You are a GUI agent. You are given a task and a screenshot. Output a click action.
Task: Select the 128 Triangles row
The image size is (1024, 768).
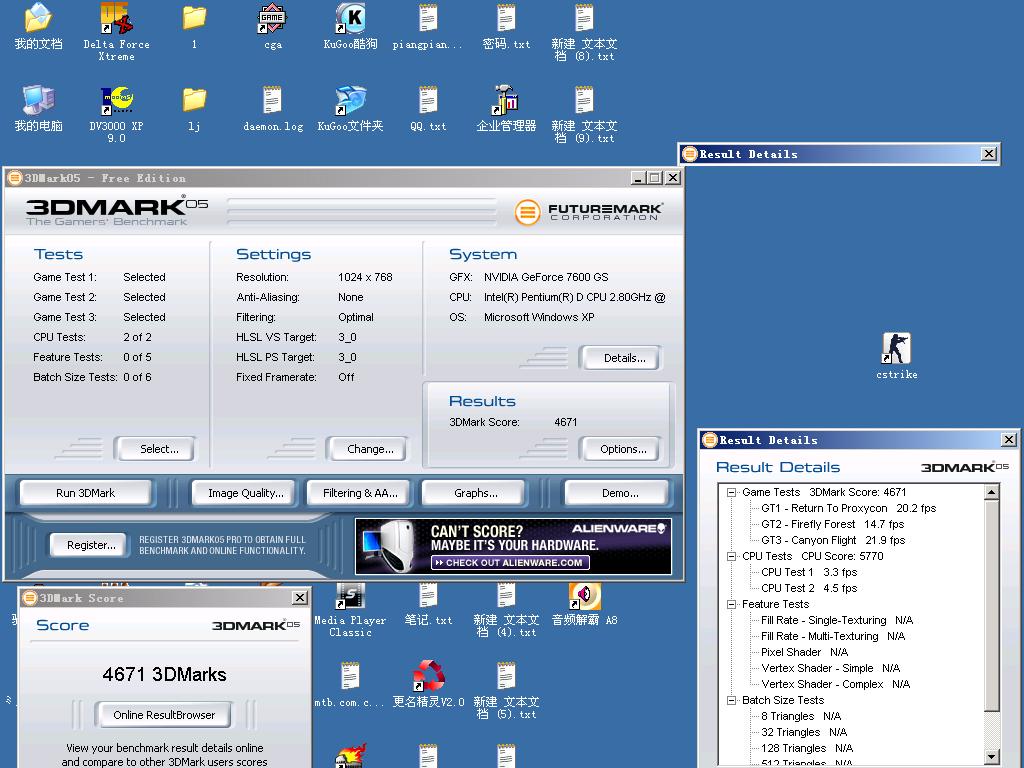807,748
